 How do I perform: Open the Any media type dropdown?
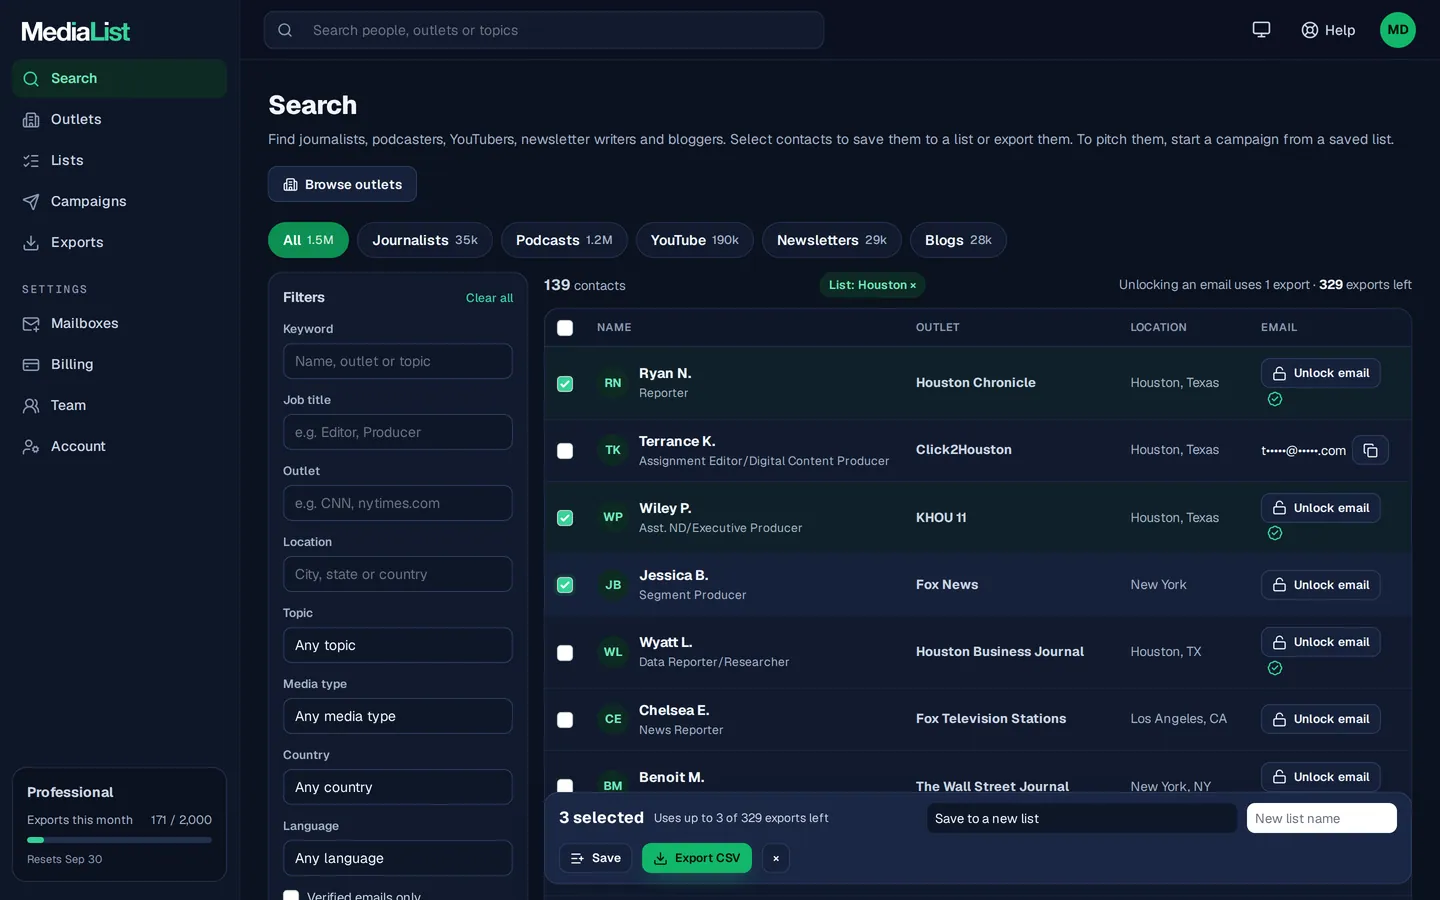(x=397, y=716)
